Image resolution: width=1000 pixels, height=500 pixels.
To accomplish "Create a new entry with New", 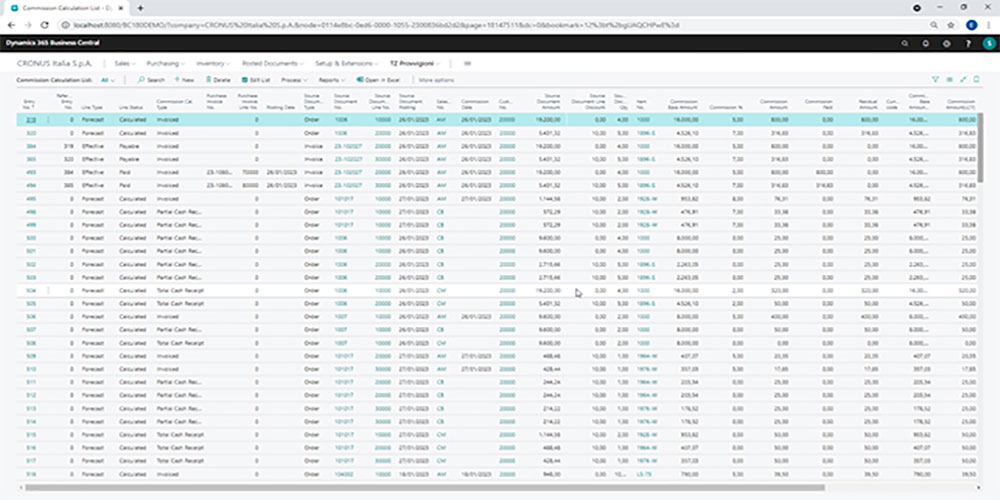I will coord(185,79).
